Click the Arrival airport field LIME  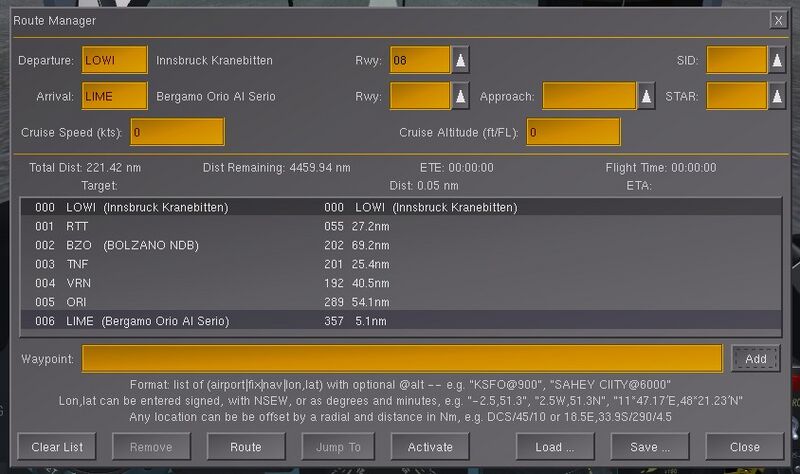[x=115, y=96]
